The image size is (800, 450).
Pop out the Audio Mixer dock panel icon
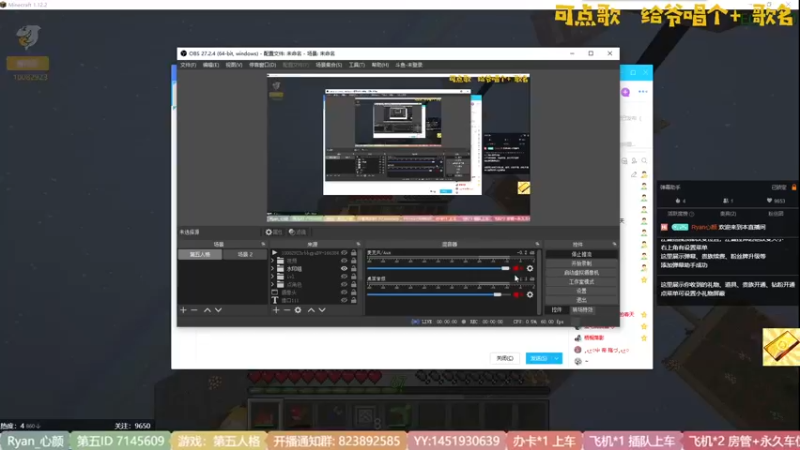537,244
